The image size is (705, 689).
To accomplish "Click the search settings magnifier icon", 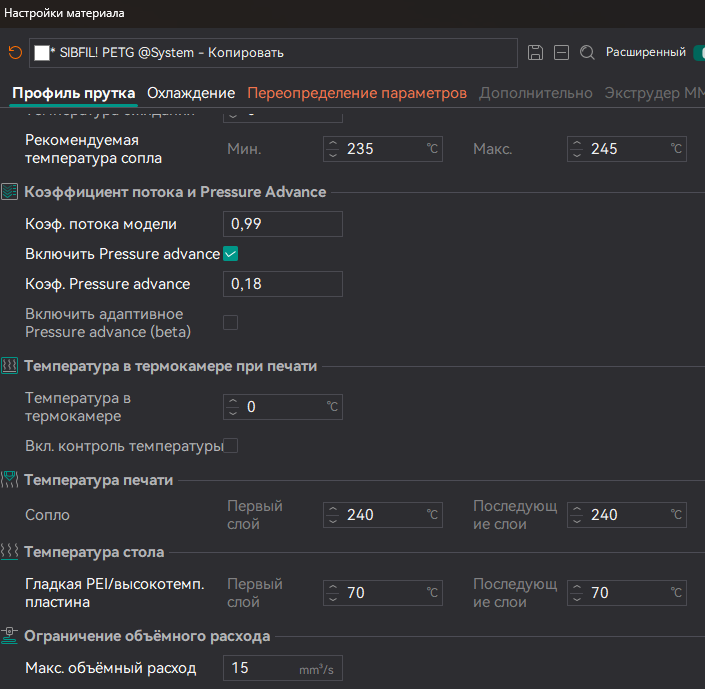I will (588, 53).
